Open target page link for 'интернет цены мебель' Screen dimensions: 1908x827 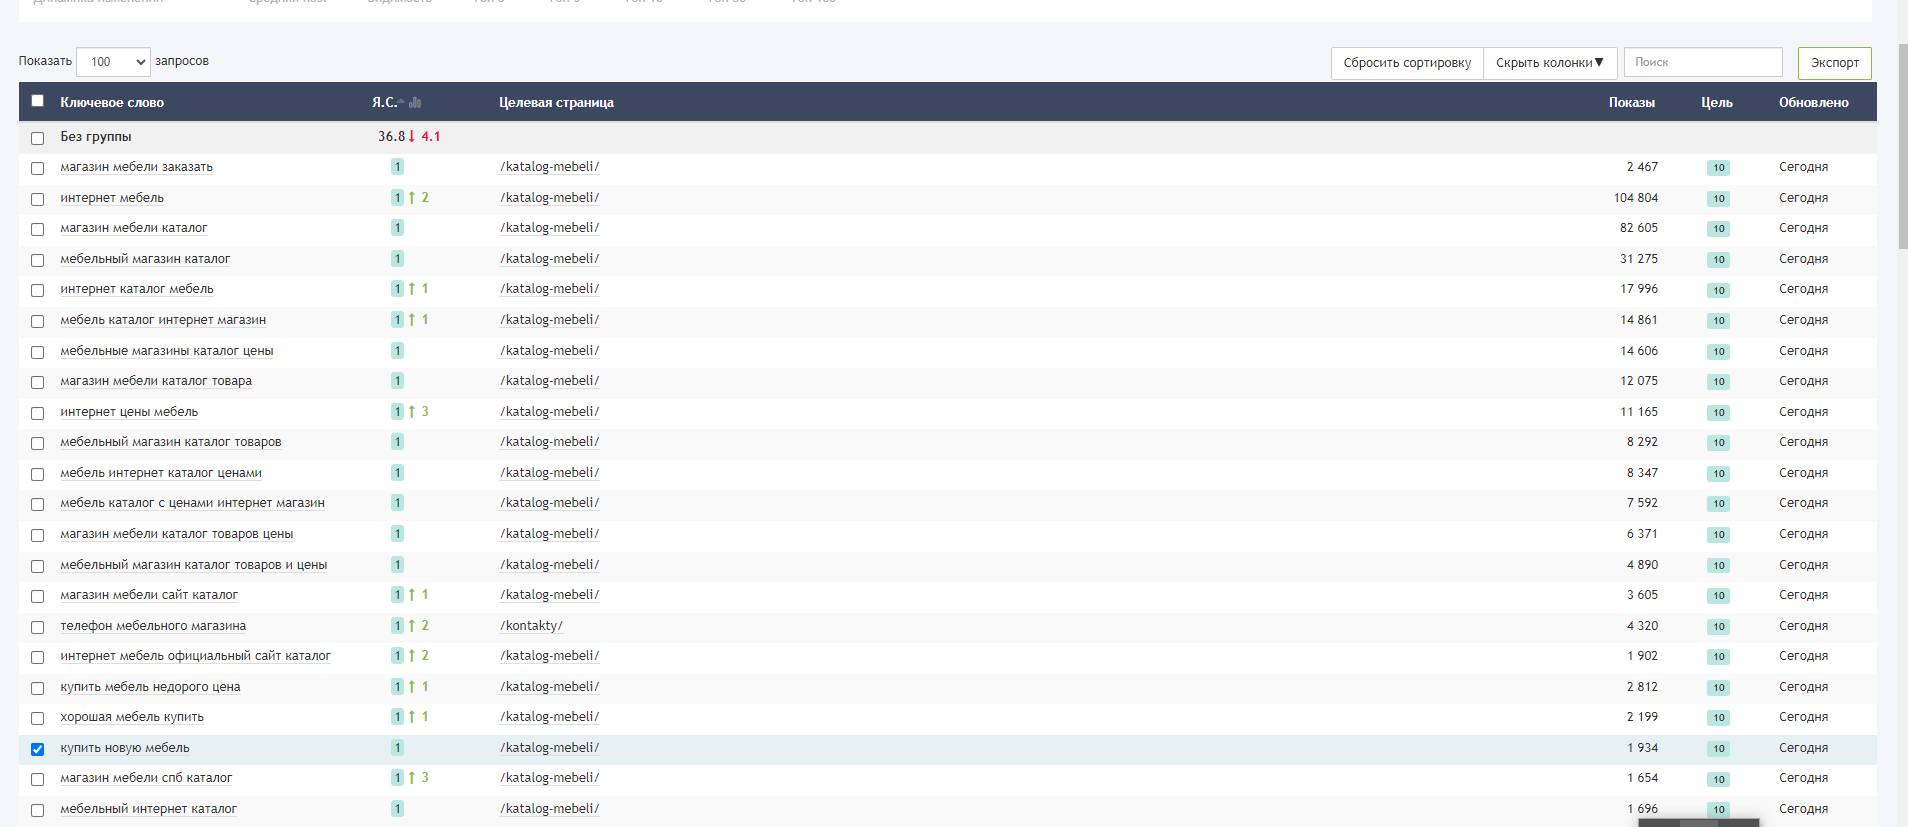(x=549, y=412)
